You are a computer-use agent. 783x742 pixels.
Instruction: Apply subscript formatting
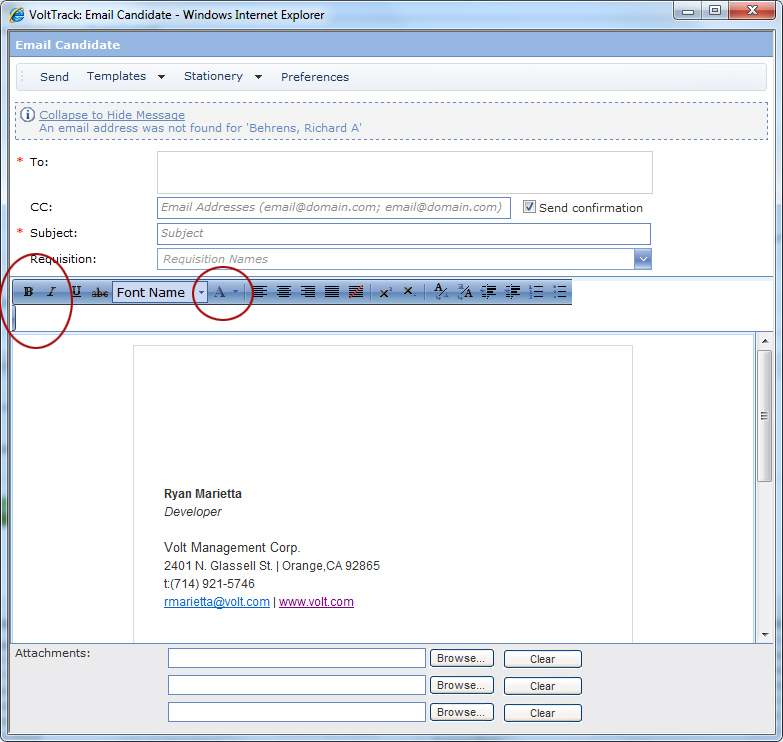pyautogui.click(x=409, y=292)
